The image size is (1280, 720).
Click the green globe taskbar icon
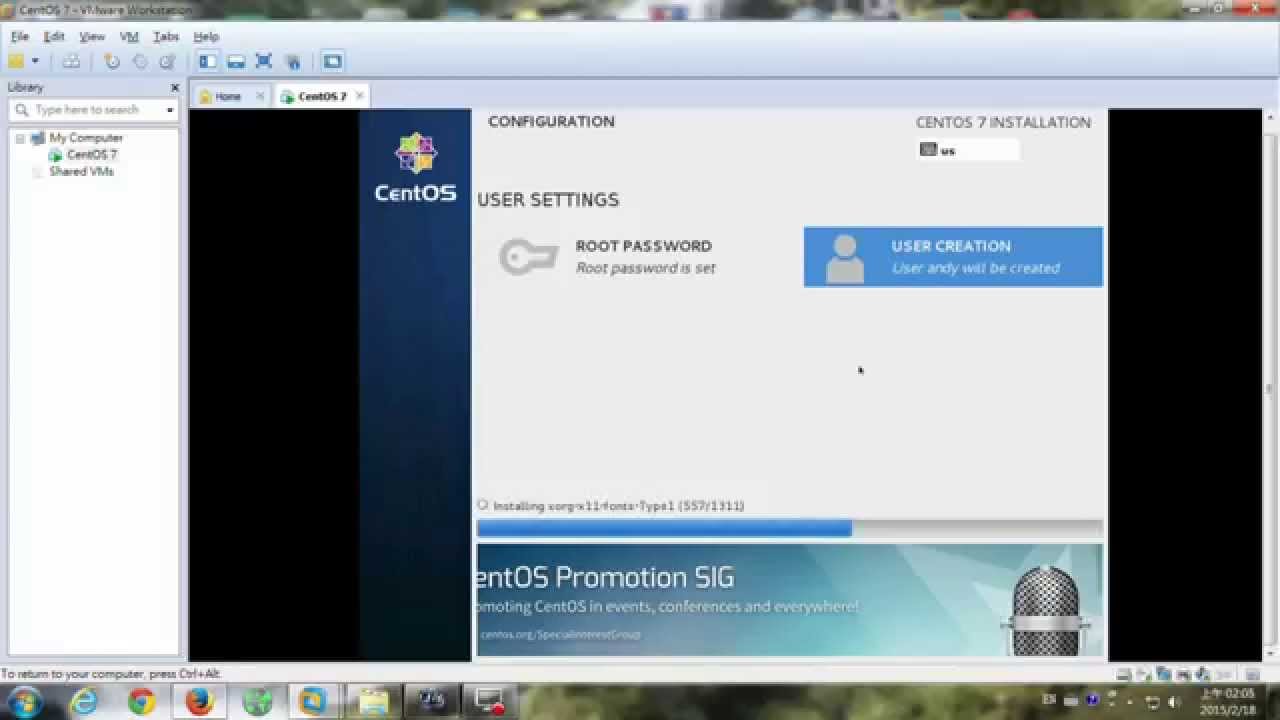pos(257,702)
